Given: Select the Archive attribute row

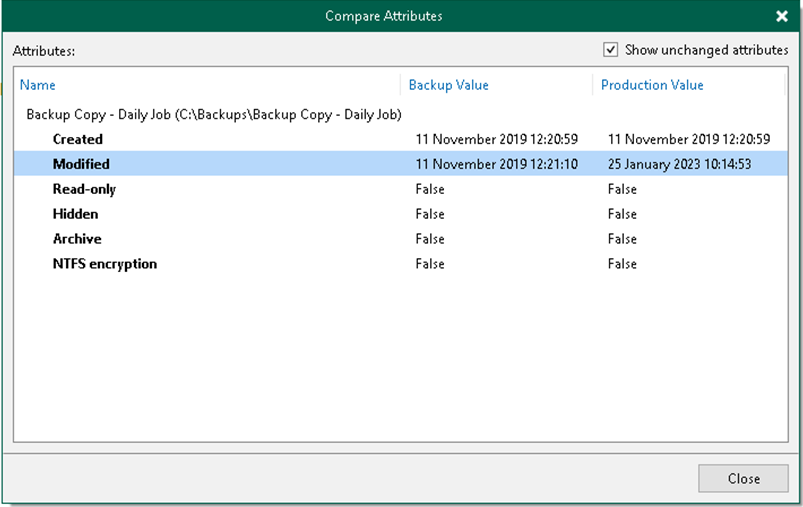Looking at the screenshot, I should [77, 239].
